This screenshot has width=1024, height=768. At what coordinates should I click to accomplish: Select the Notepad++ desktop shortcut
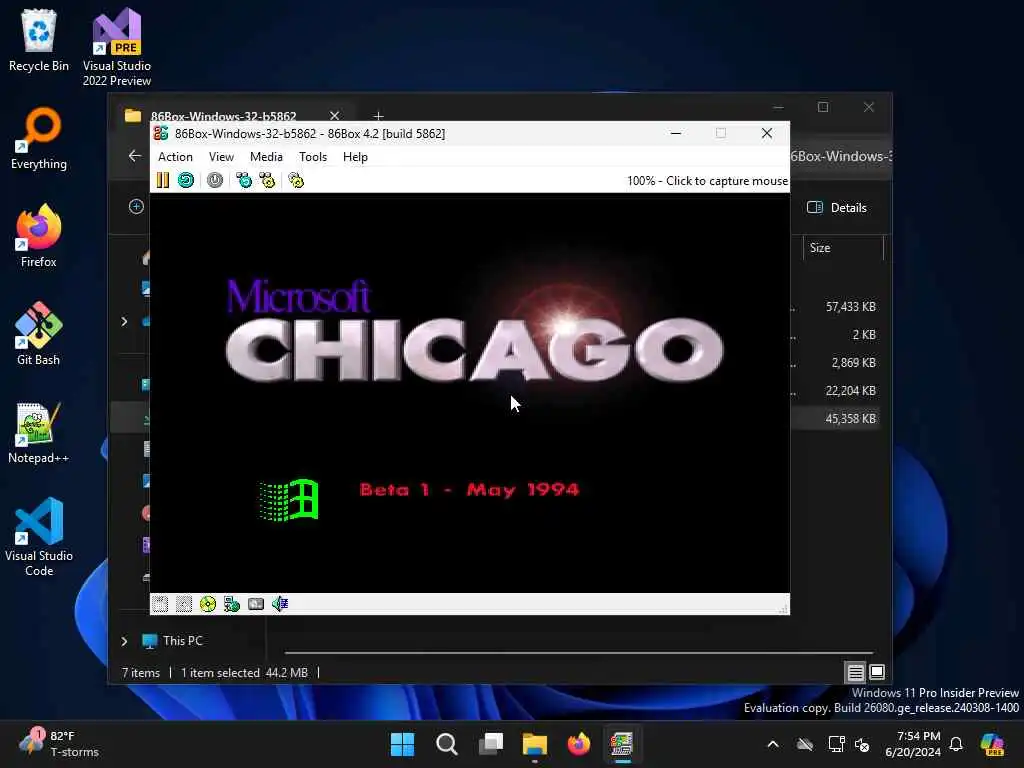39,432
